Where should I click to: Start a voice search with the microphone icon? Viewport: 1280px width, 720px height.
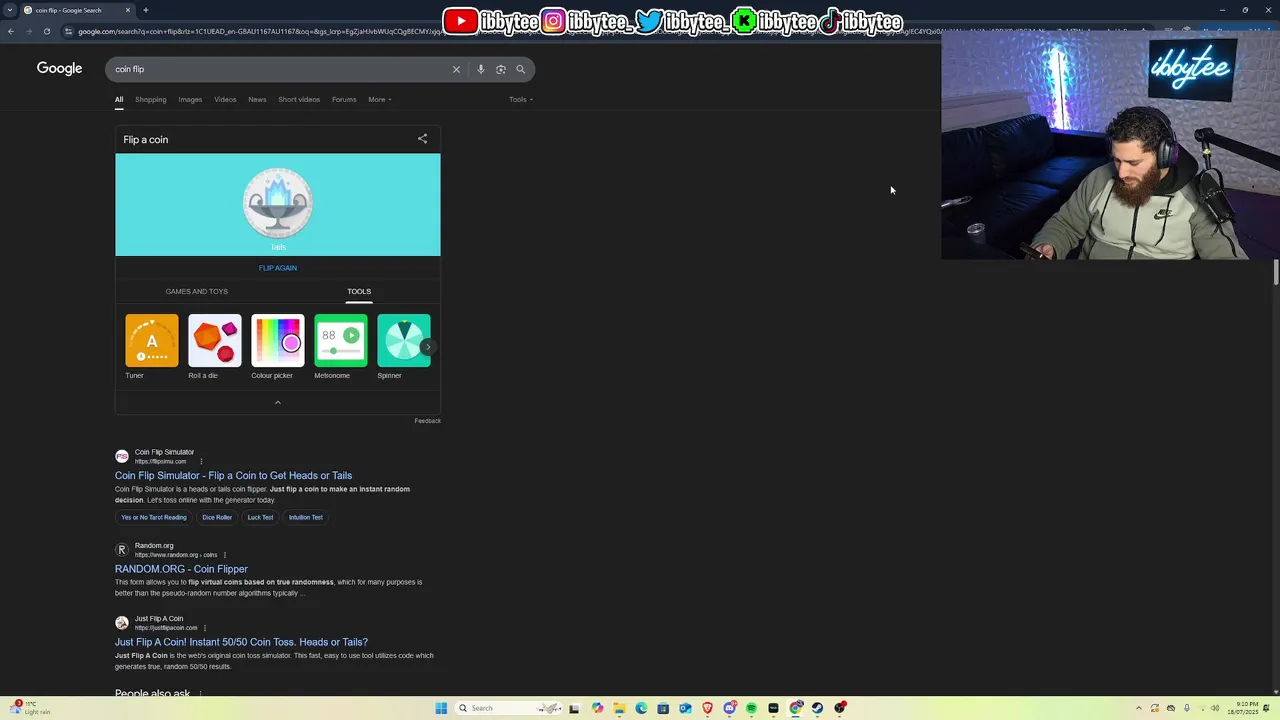[x=481, y=69]
